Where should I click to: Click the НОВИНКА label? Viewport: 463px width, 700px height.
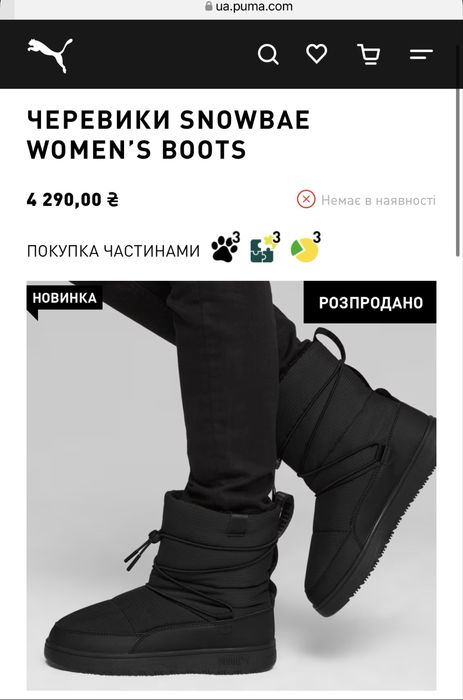(x=64, y=298)
